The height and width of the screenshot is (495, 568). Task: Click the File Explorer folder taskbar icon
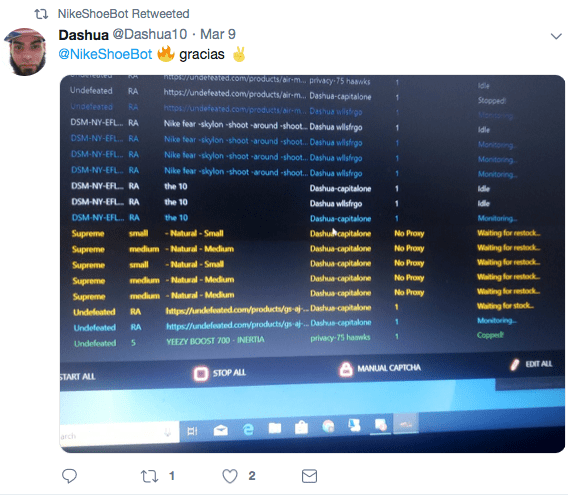275,428
